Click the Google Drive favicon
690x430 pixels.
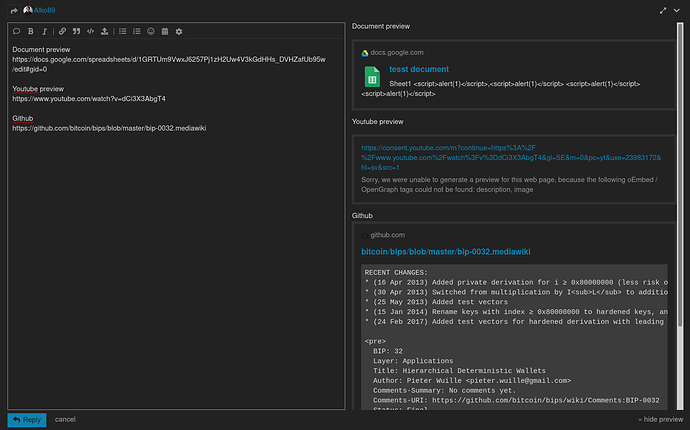[365, 53]
